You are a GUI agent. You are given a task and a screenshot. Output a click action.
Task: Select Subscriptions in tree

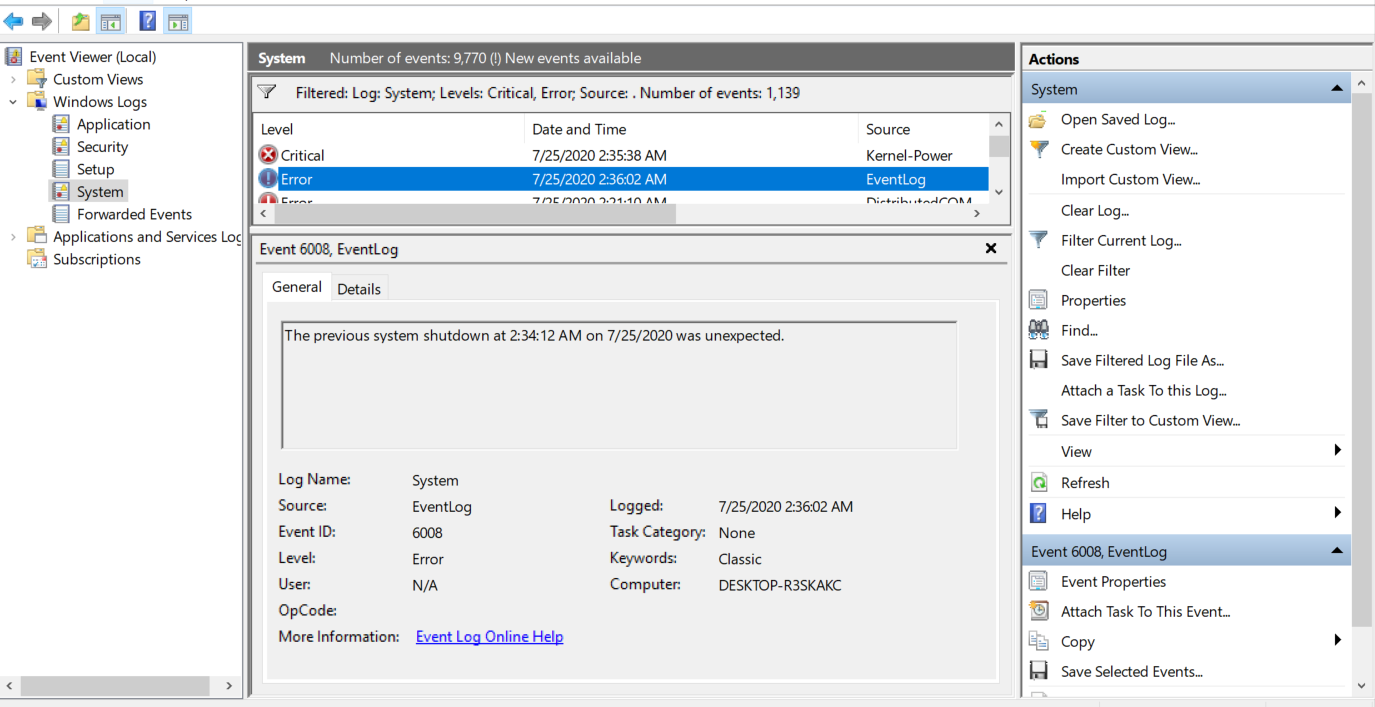click(97, 259)
